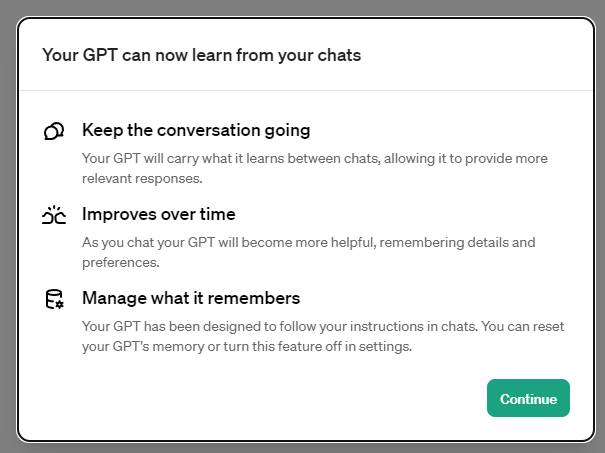This screenshot has width=605, height=453.
Task: Click the Improves over time heading
Action: [x=159, y=214]
